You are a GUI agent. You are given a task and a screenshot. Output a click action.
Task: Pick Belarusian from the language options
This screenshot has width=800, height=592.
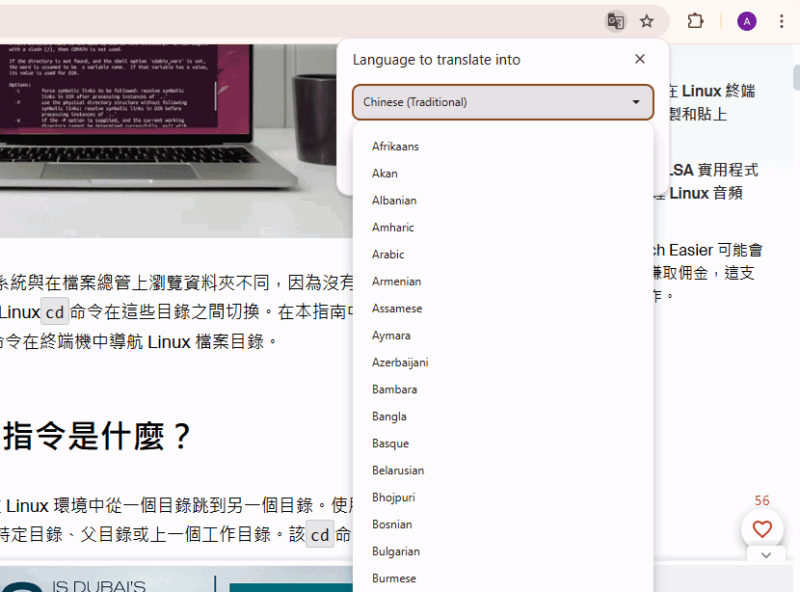[399, 470]
